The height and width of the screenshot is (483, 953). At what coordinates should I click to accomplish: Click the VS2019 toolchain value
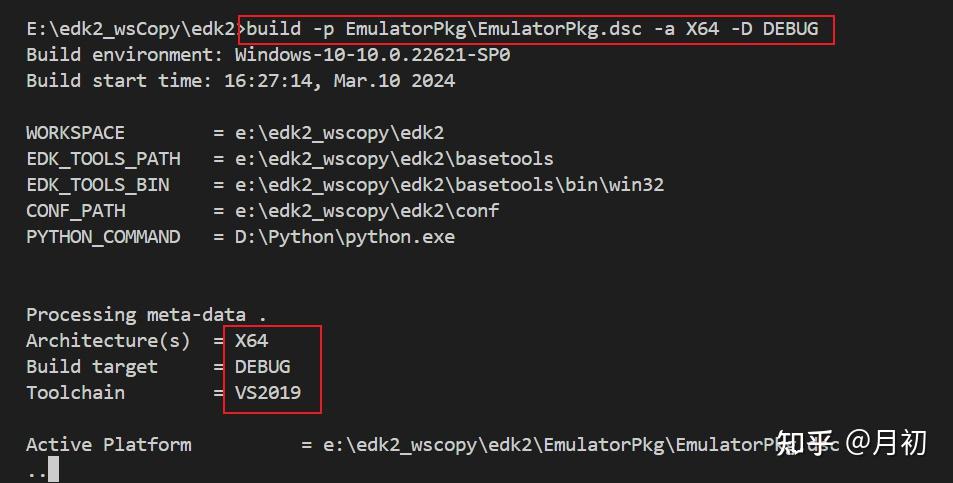(x=268, y=393)
